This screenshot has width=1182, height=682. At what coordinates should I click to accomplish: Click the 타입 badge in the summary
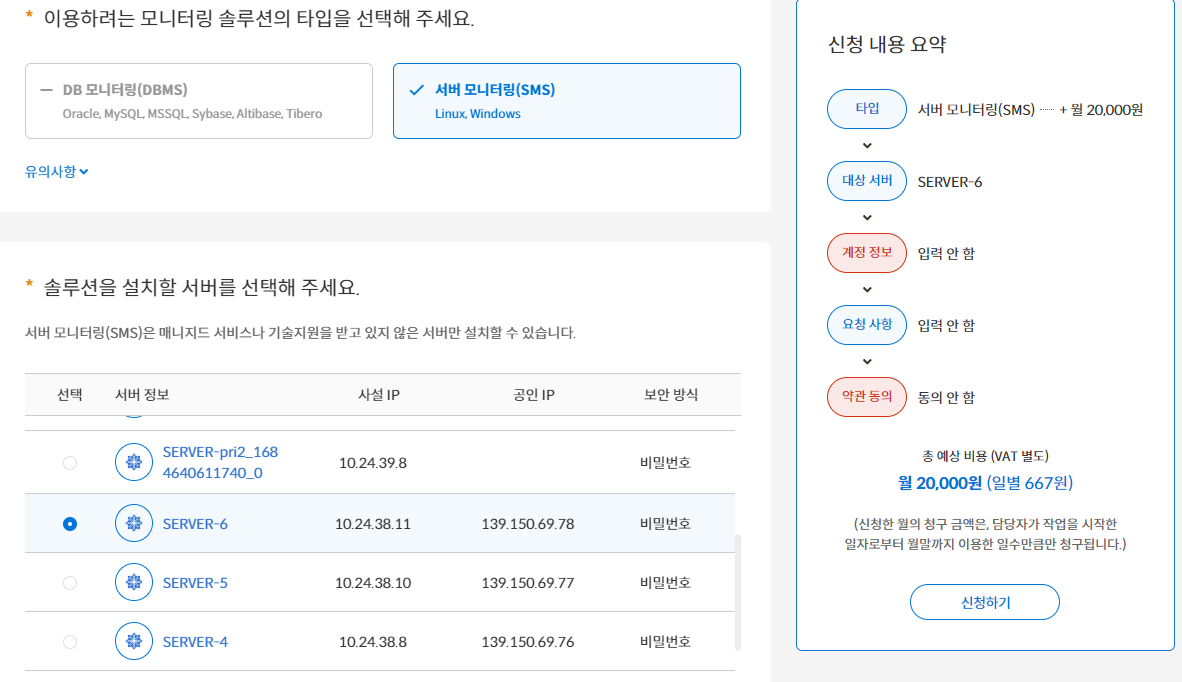tap(866, 108)
